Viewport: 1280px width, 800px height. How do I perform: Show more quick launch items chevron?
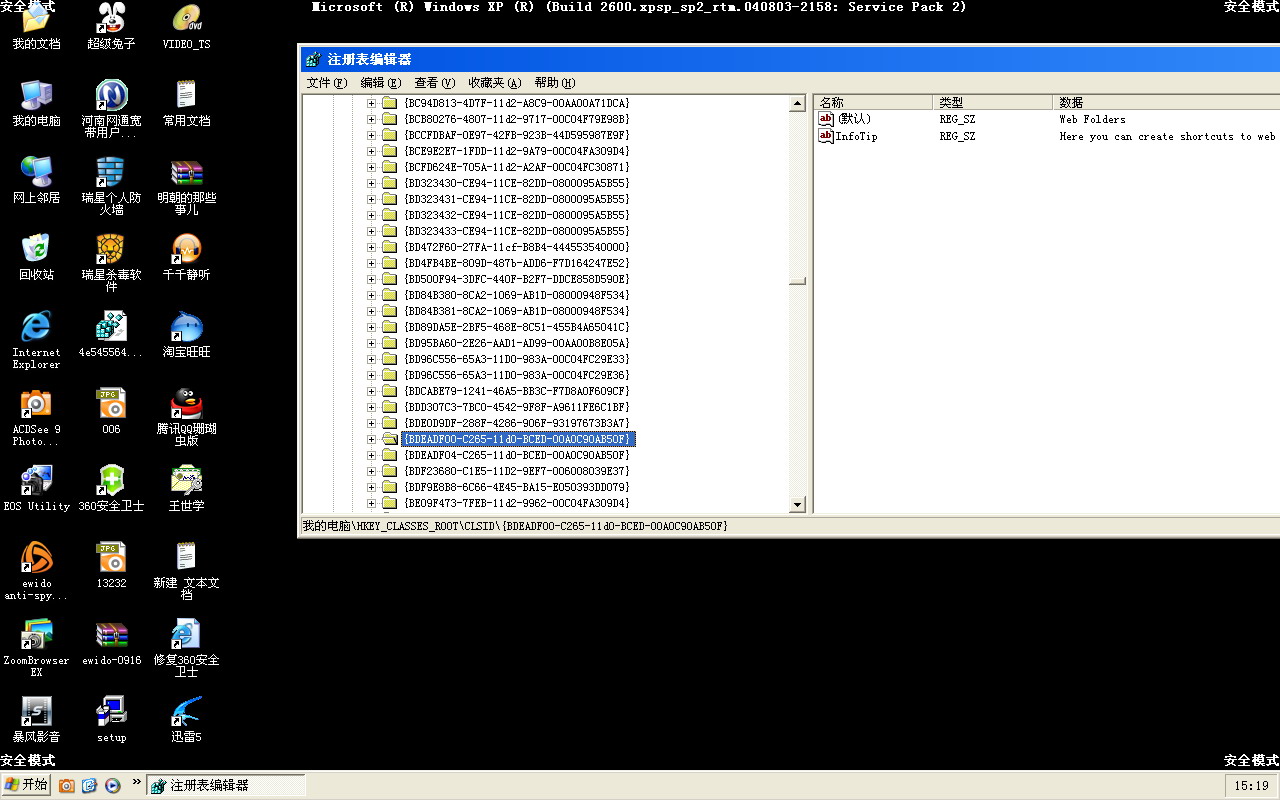tap(137, 782)
